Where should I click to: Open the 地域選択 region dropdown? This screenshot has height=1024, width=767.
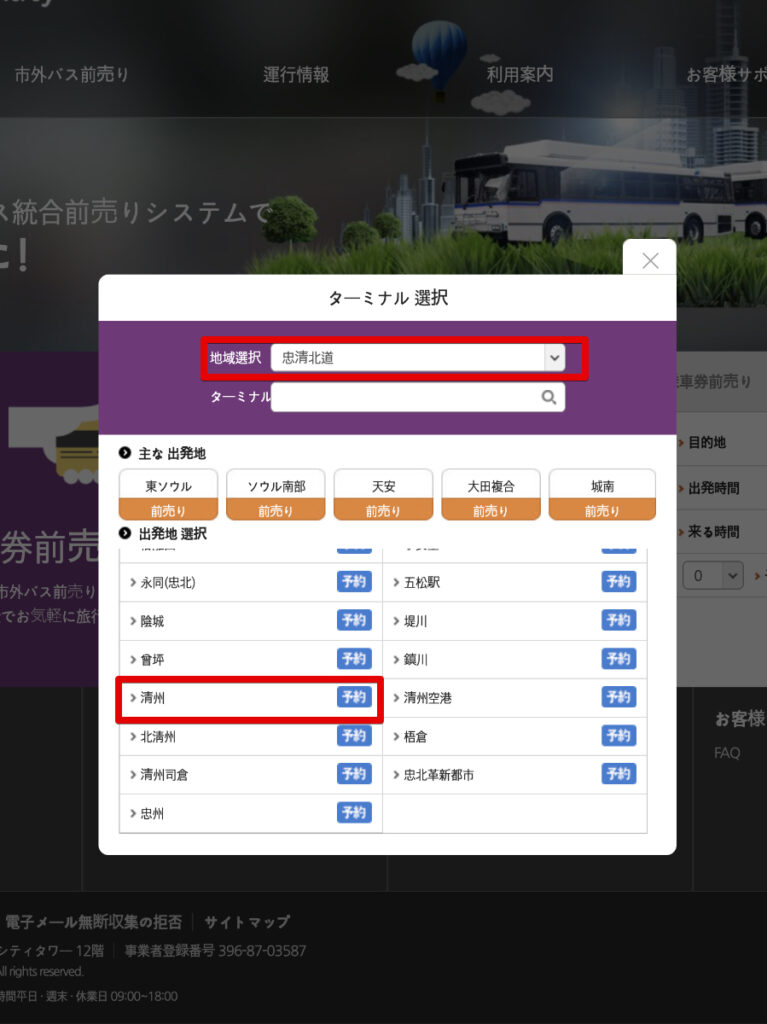(x=418, y=358)
